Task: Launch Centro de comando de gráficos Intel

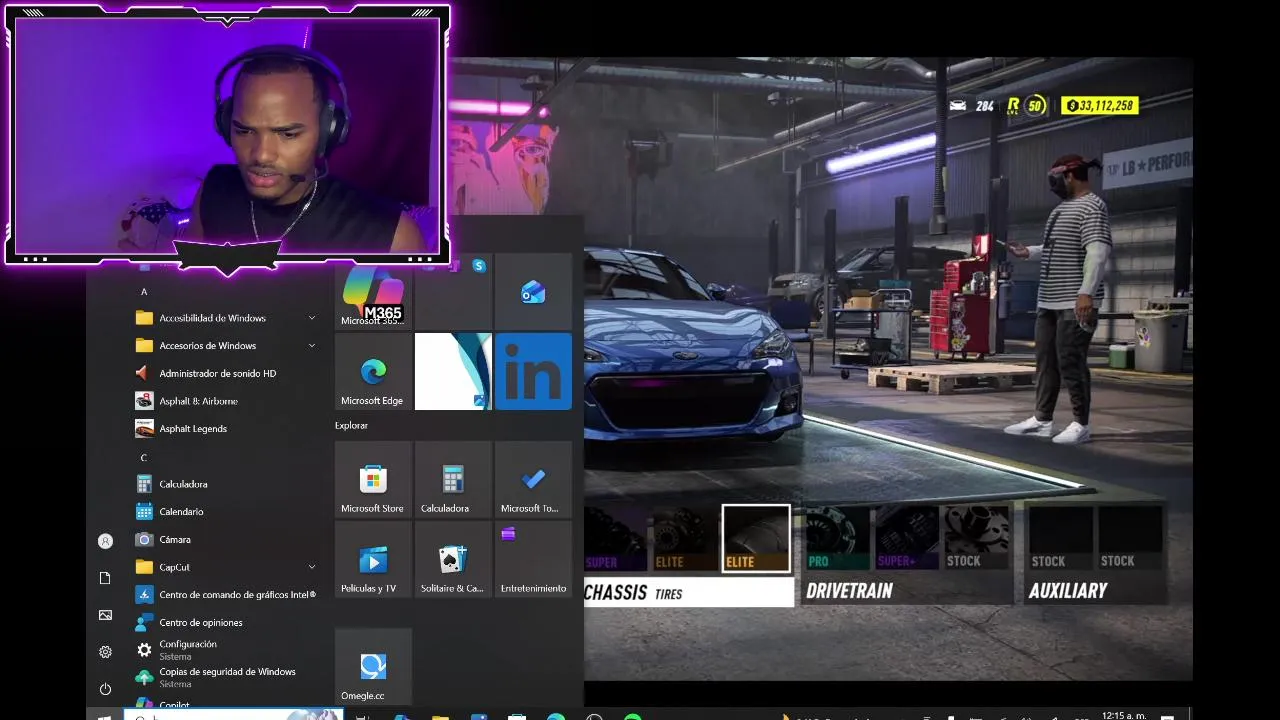Action: (x=227, y=594)
